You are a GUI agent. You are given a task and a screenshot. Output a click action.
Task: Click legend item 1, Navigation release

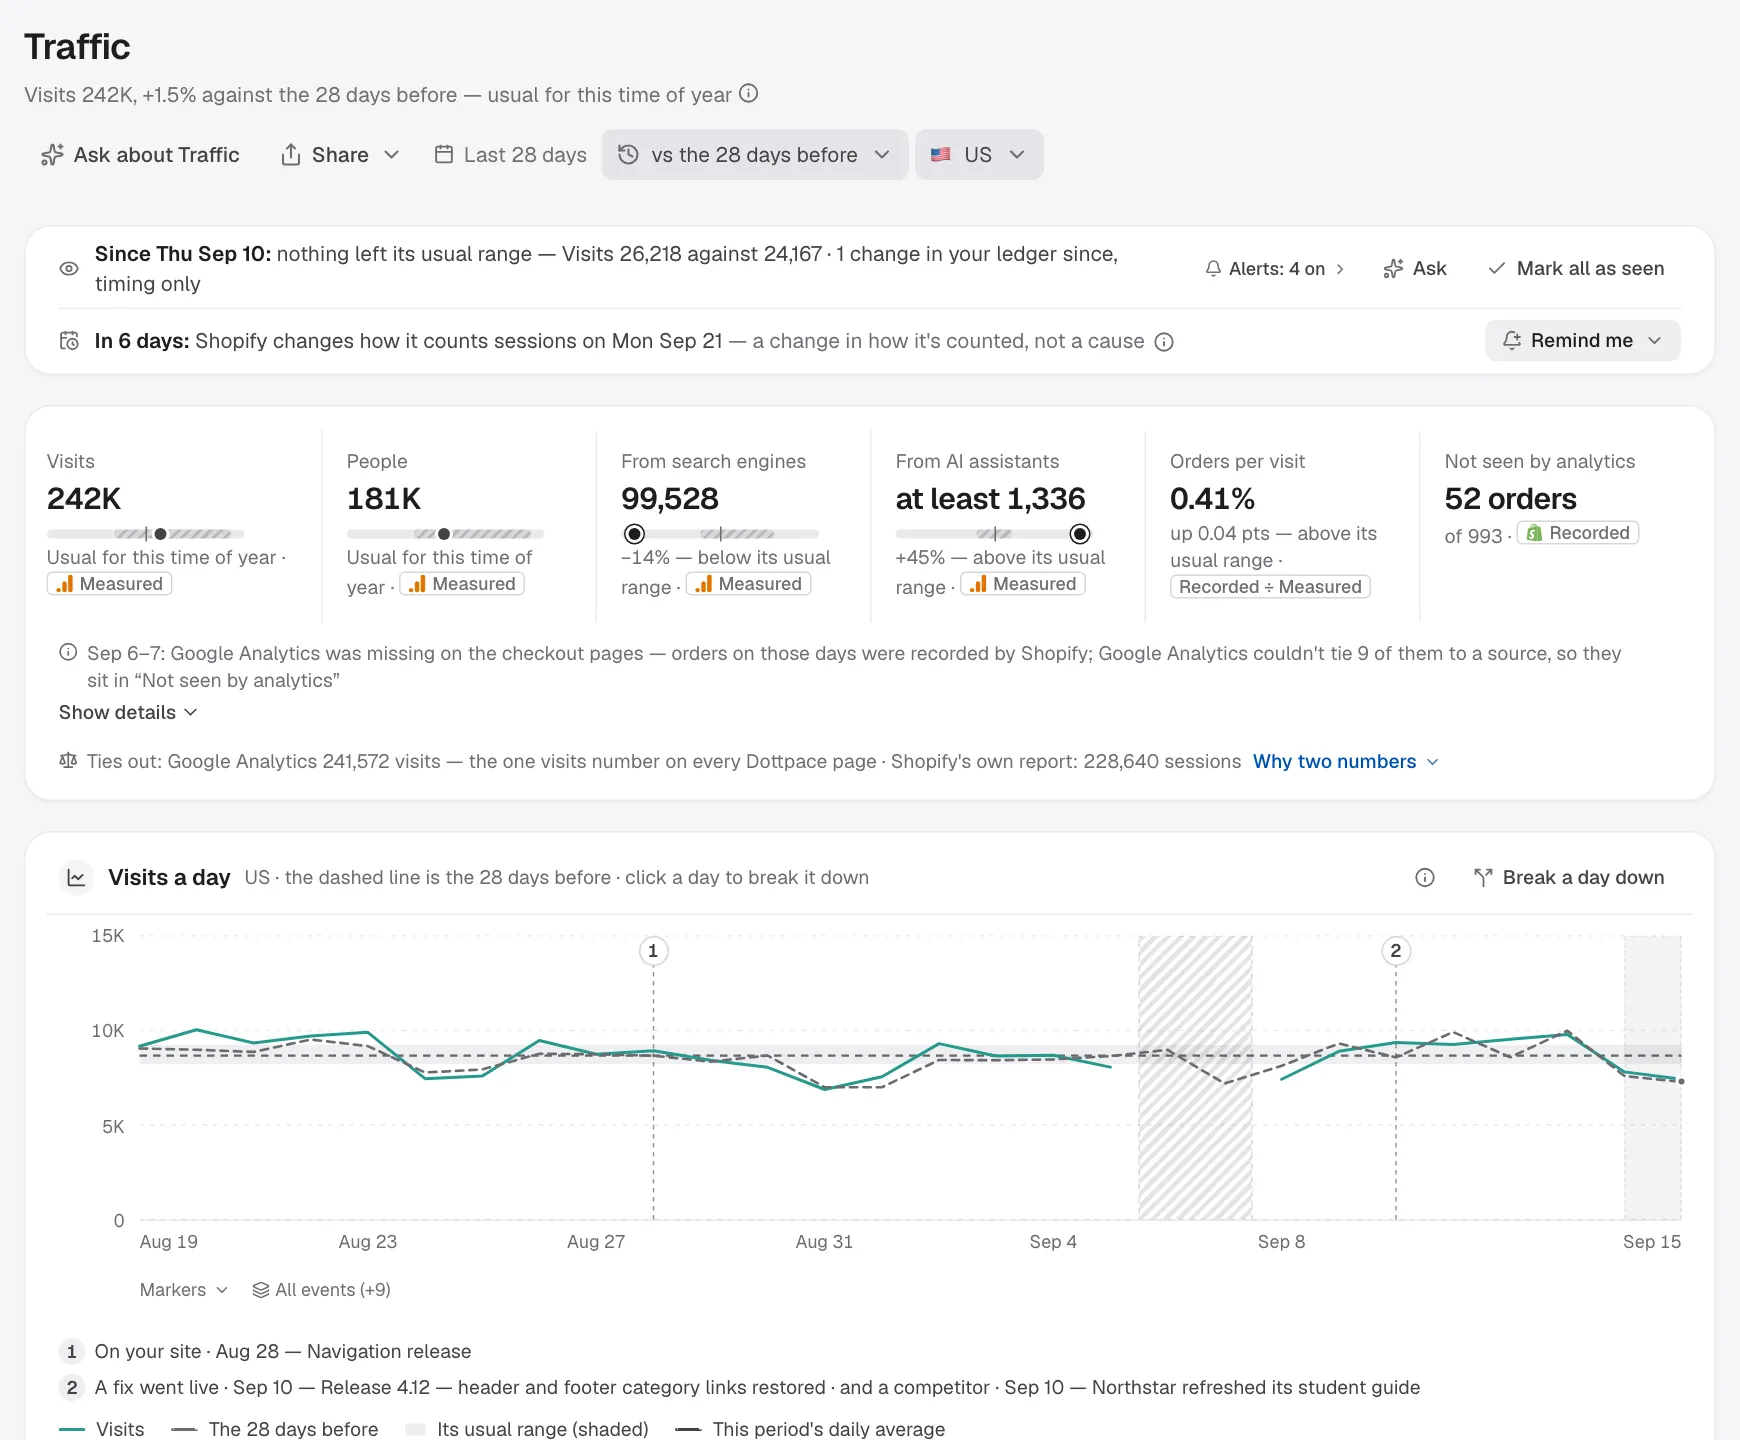pyautogui.click(x=265, y=1352)
